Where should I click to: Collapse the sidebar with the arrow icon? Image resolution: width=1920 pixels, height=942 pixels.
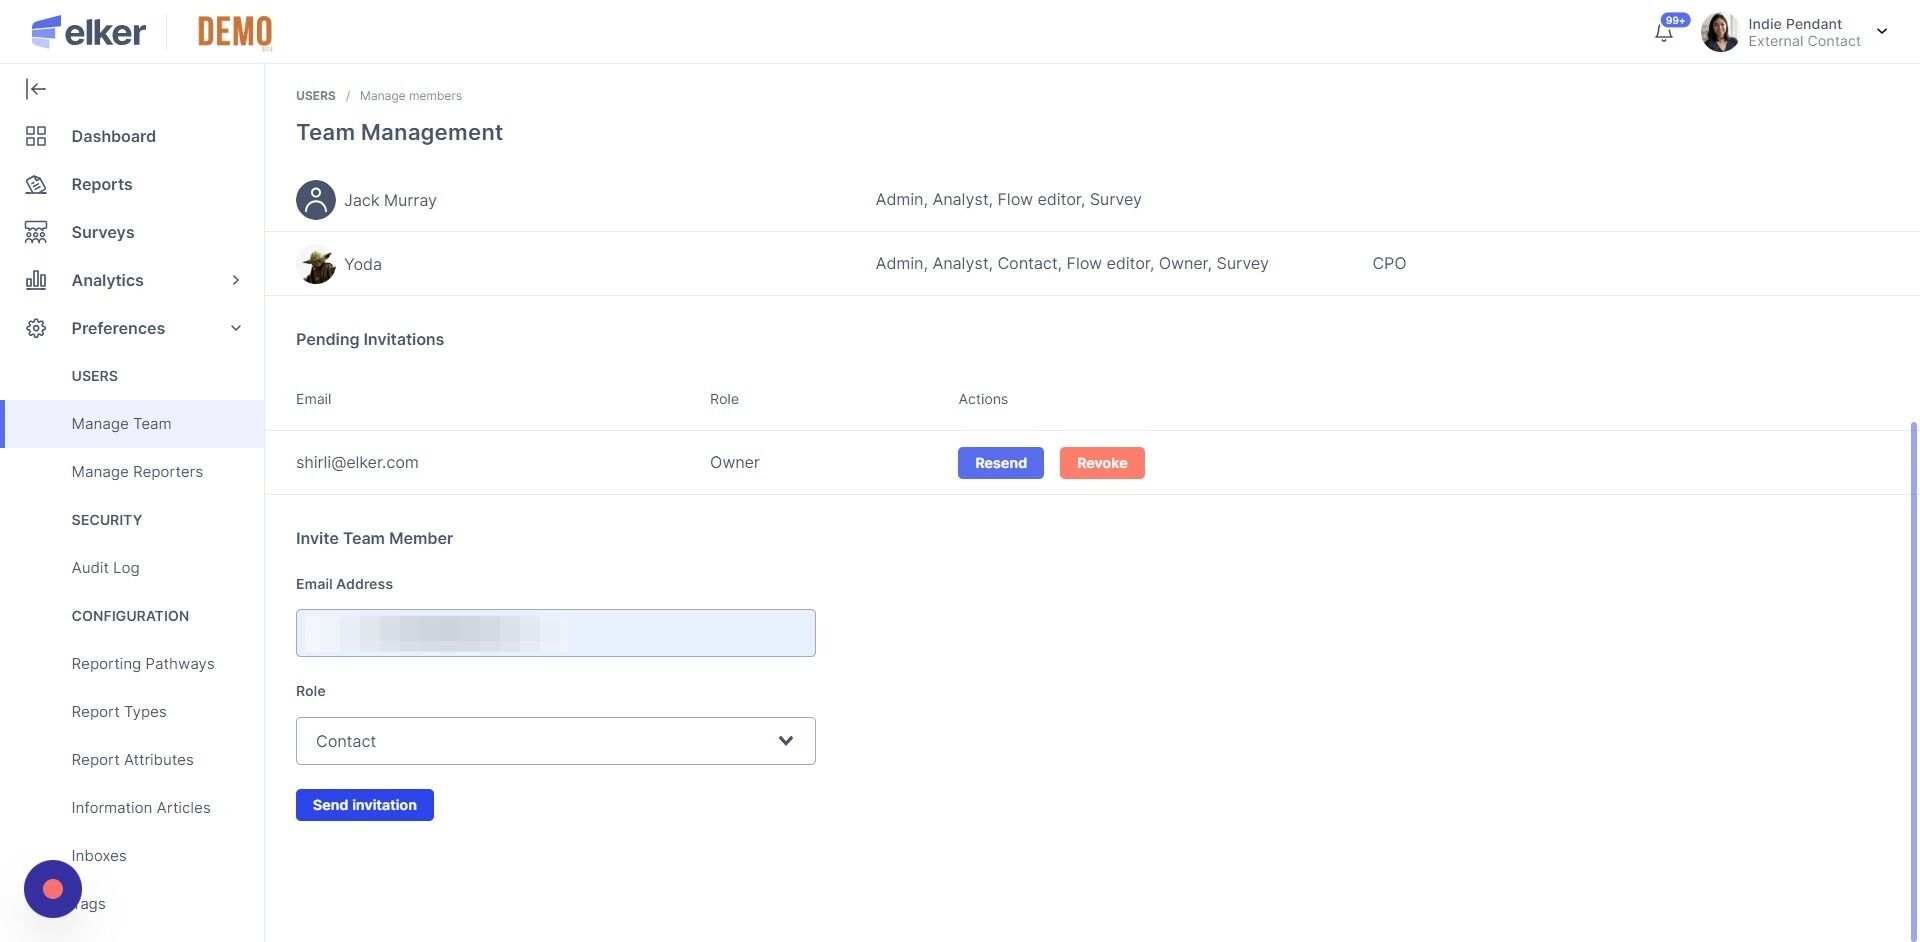[x=36, y=89]
